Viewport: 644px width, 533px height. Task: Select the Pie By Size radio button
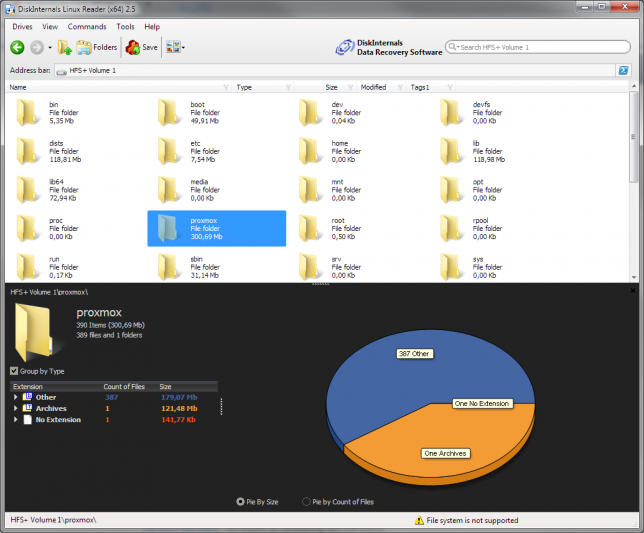(x=240, y=502)
